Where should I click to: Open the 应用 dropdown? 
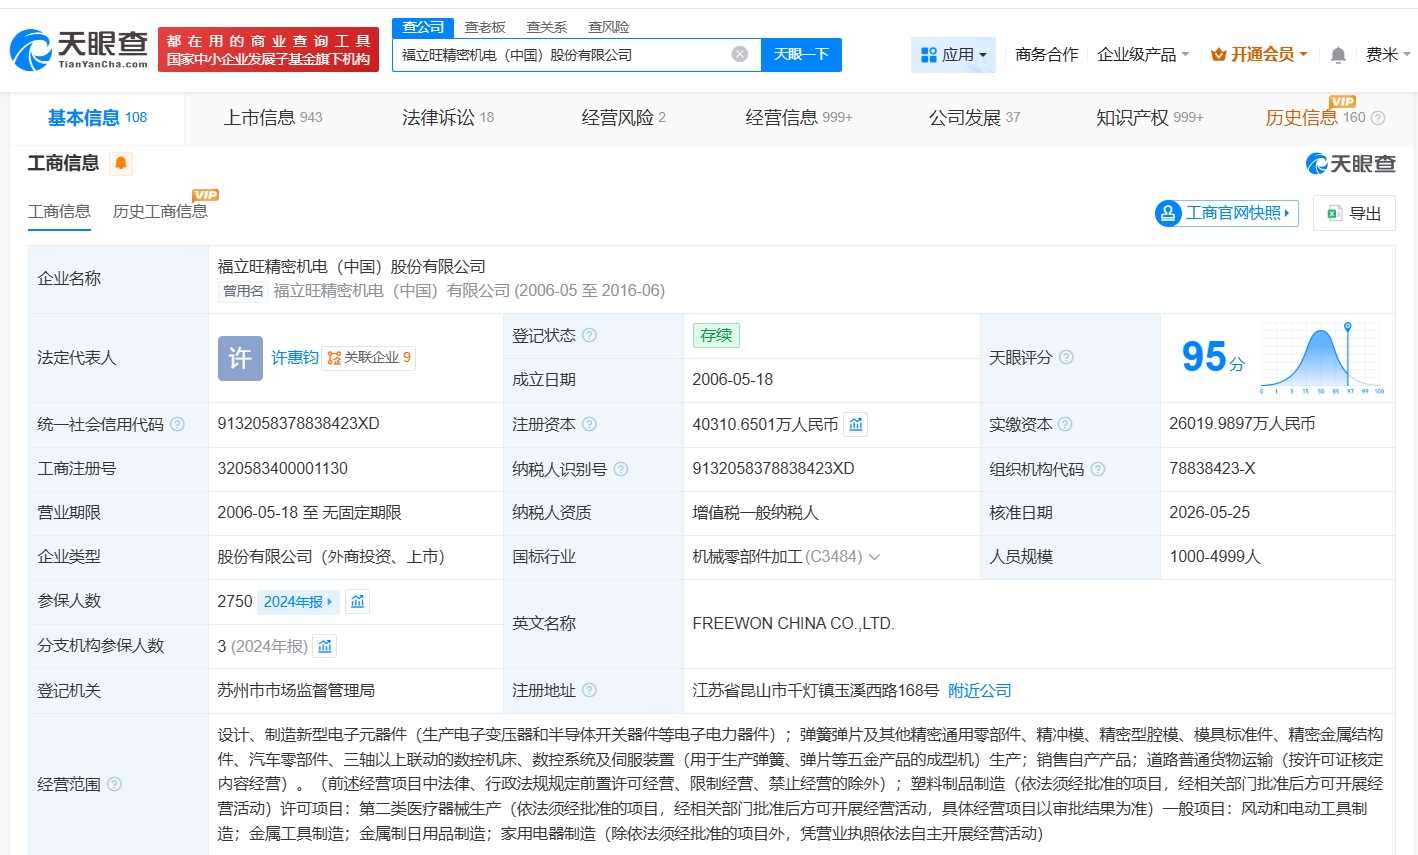pyautogui.click(x=953, y=55)
